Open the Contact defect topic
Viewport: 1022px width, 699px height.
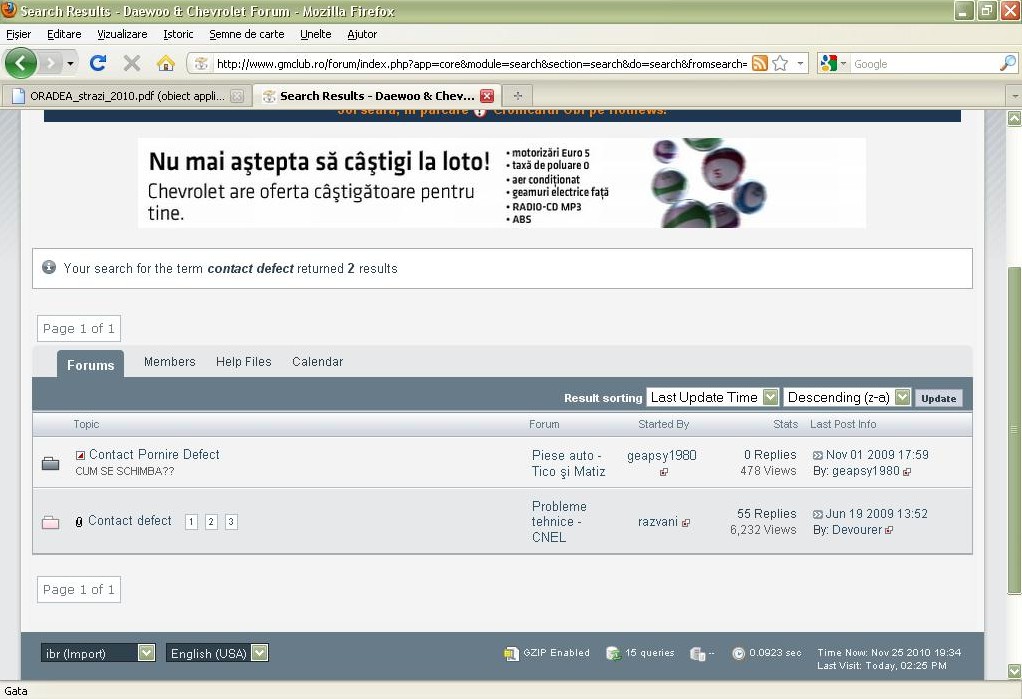130,520
